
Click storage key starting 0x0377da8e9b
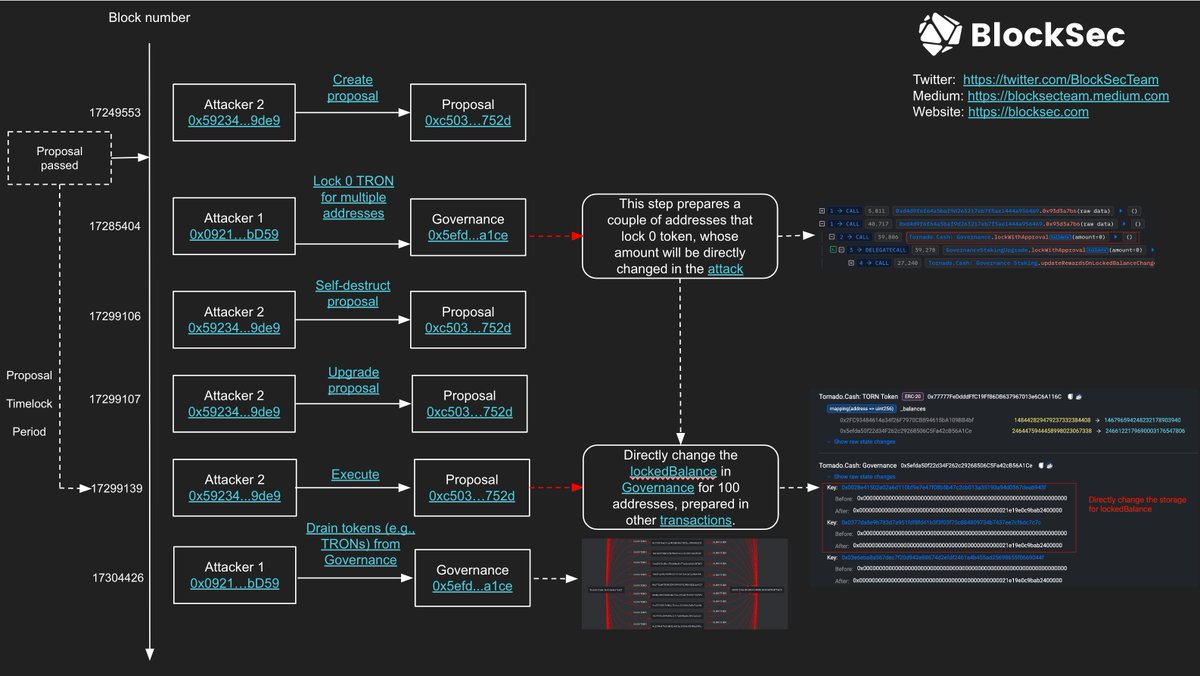coord(941,522)
